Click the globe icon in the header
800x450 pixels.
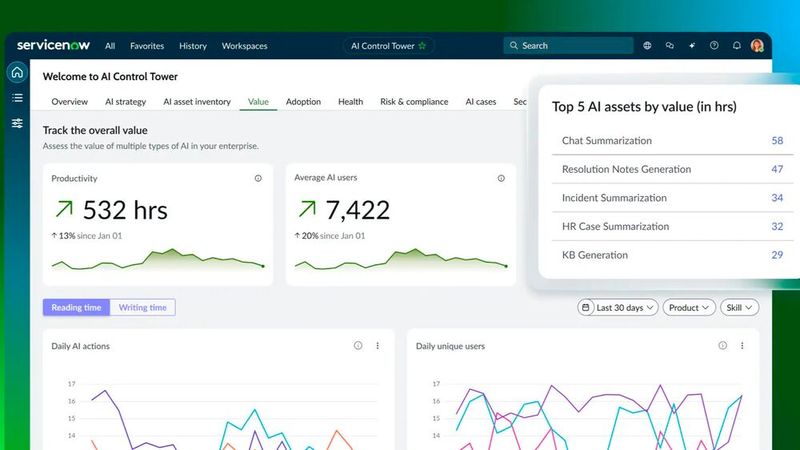click(647, 45)
